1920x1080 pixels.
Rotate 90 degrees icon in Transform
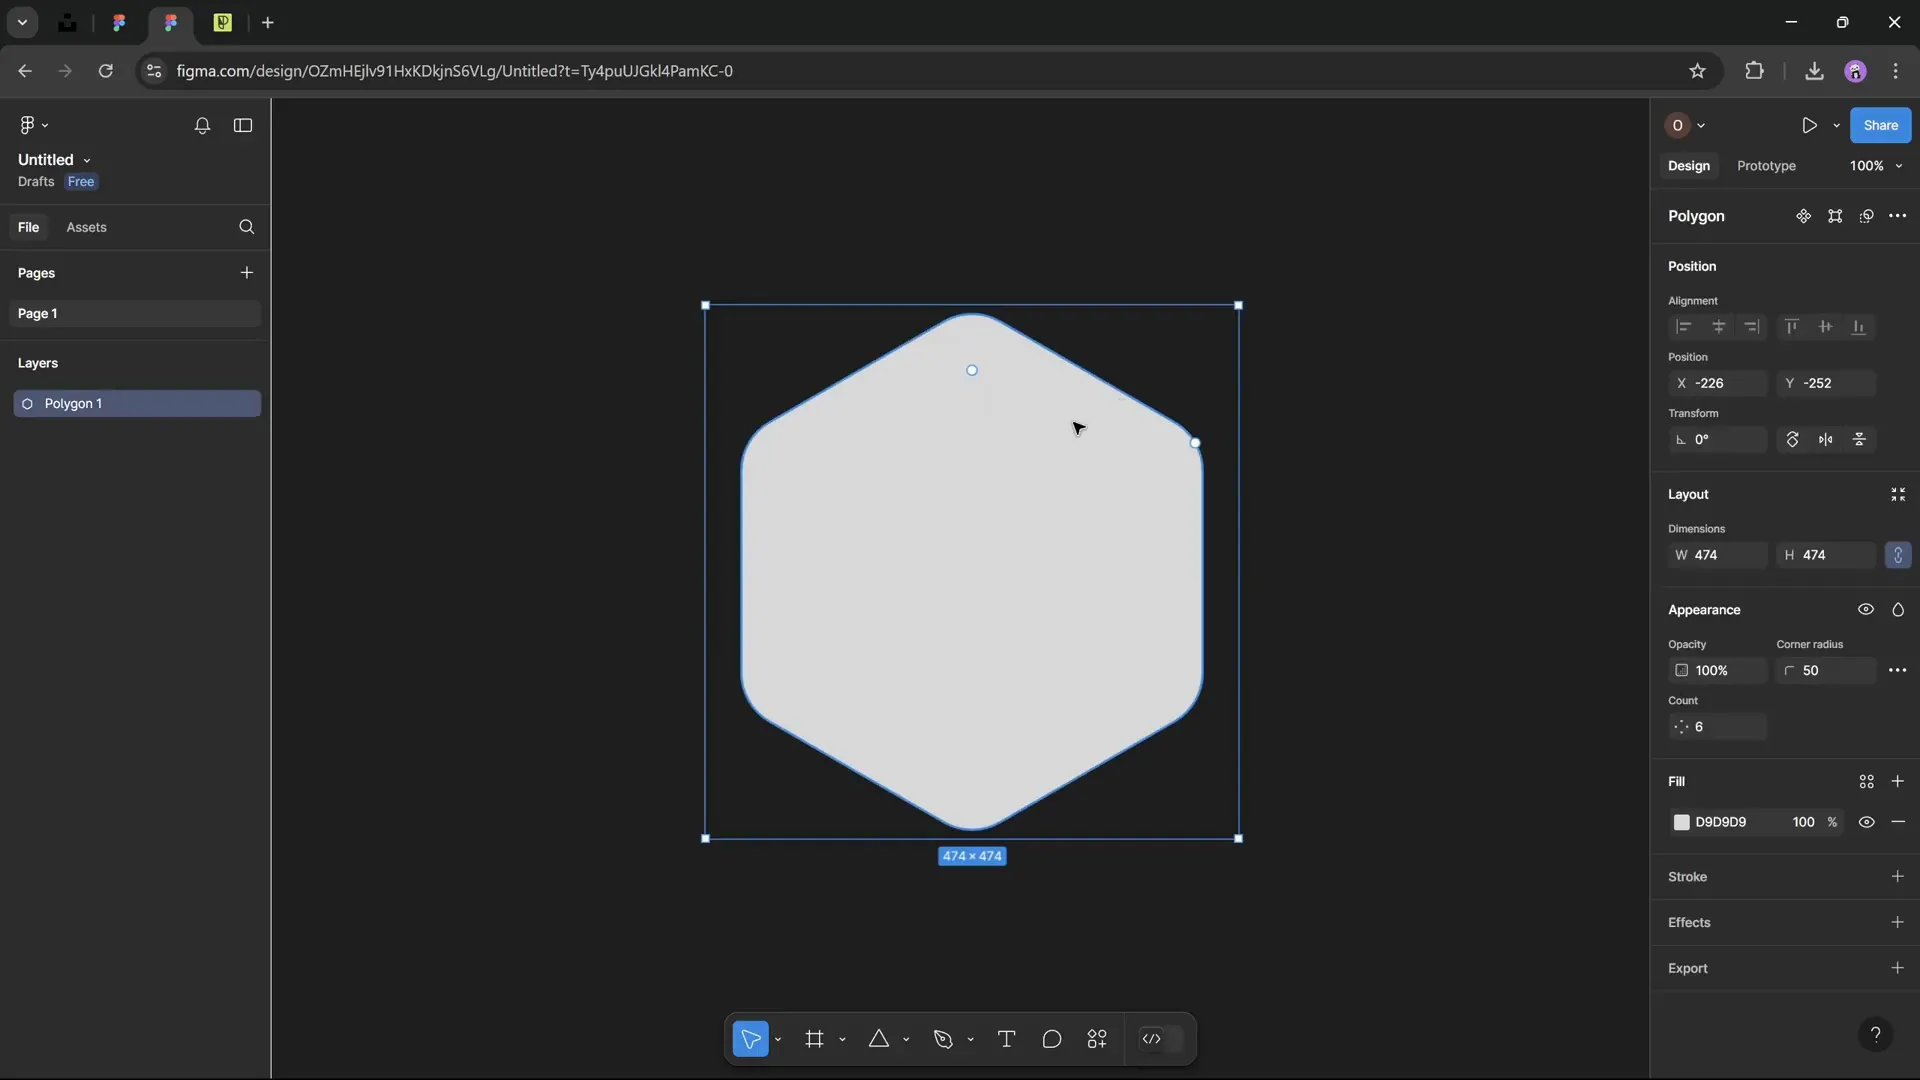(x=1793, y=440)
